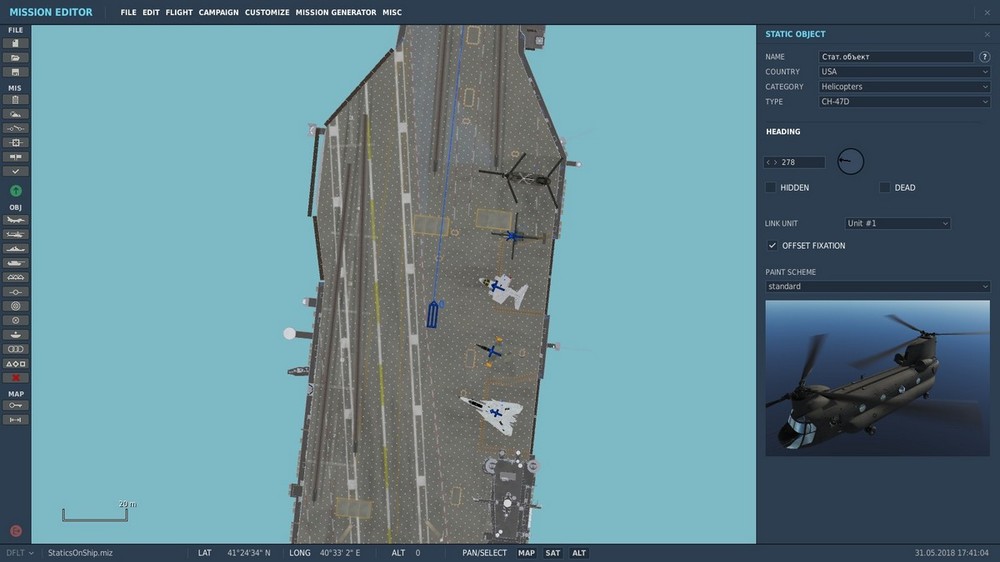Click the red X delete tool
This screenshot has width=1000, height=562.
coord(15,378)
